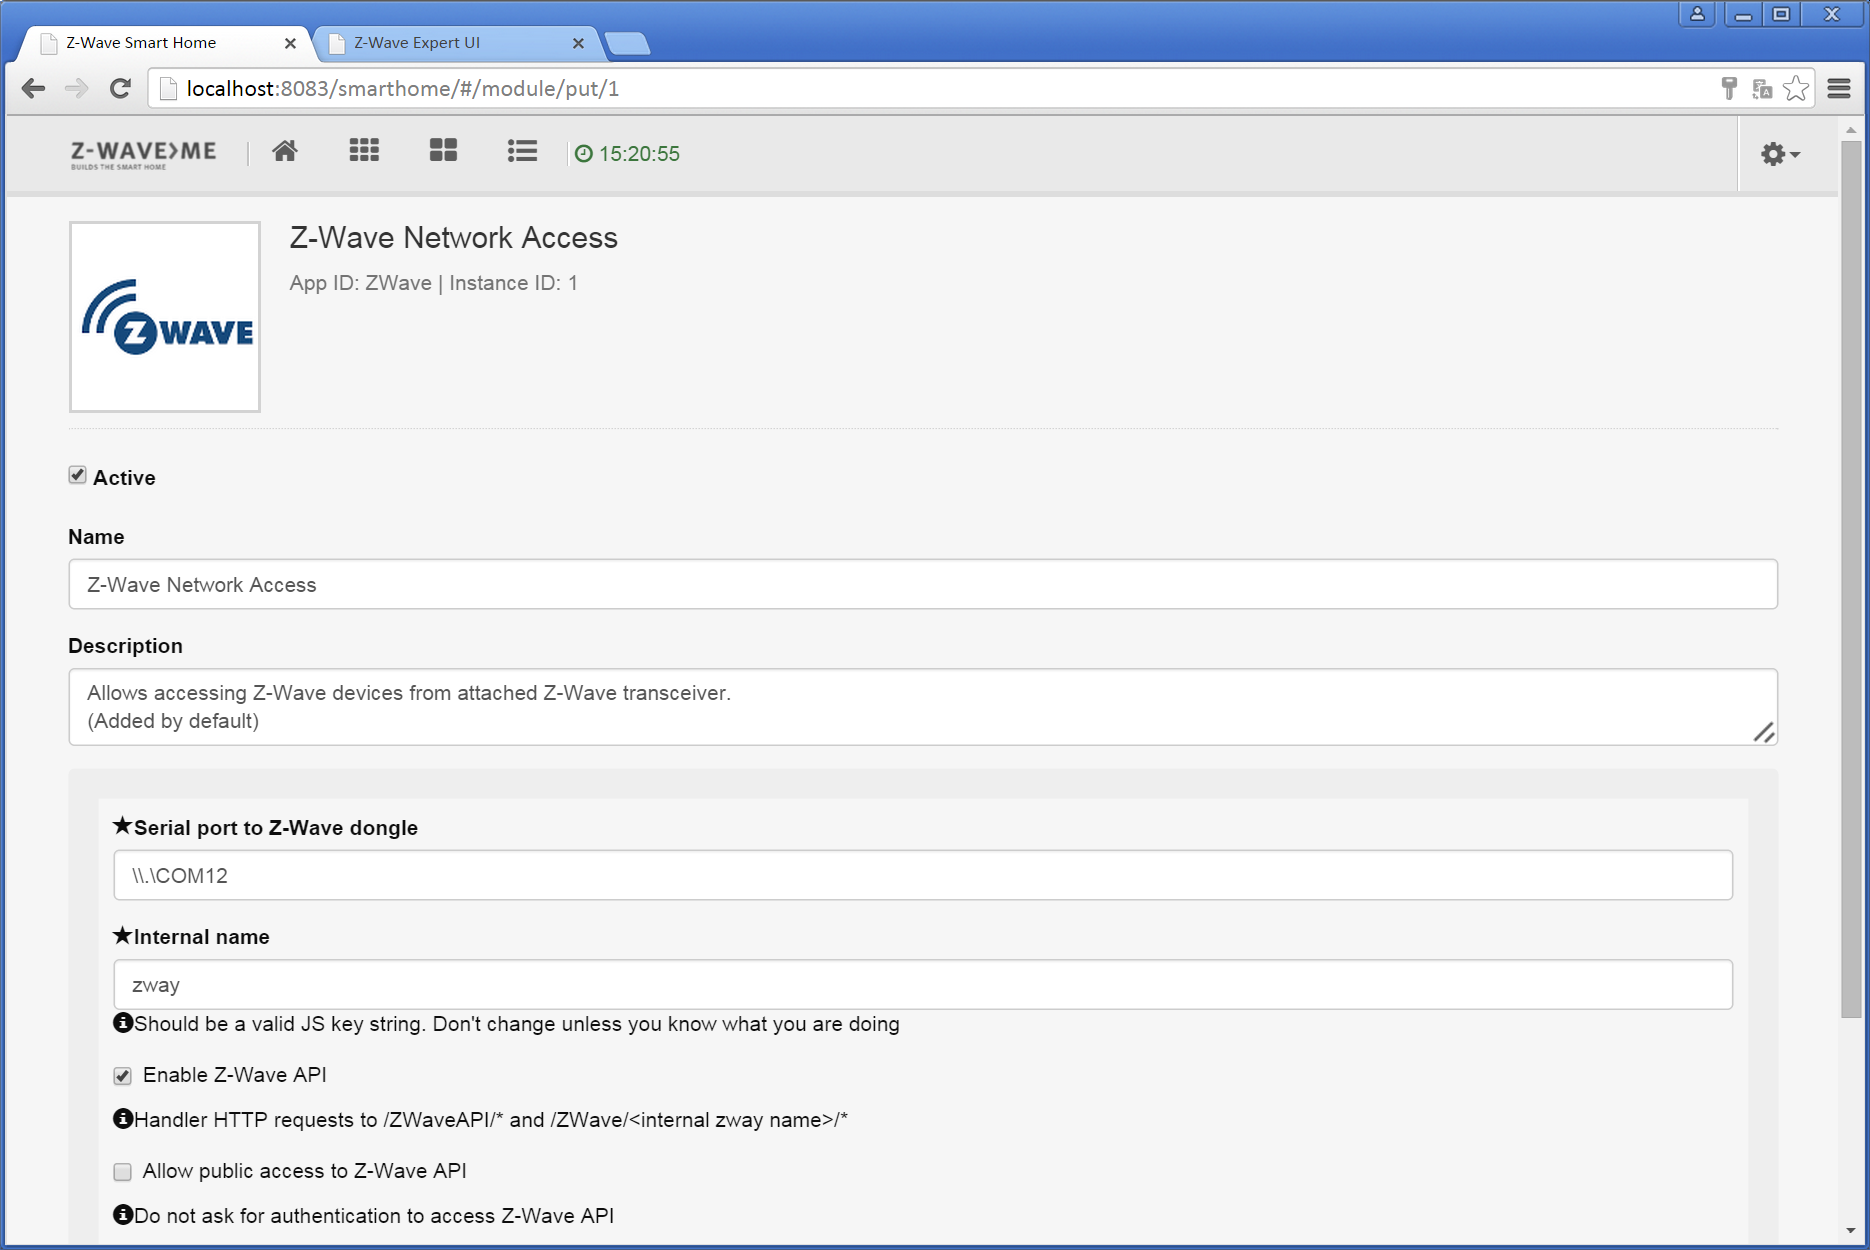Toggle the Active checkbox
Viewport: 1870px width, 1250px height.
coord(78,475)
